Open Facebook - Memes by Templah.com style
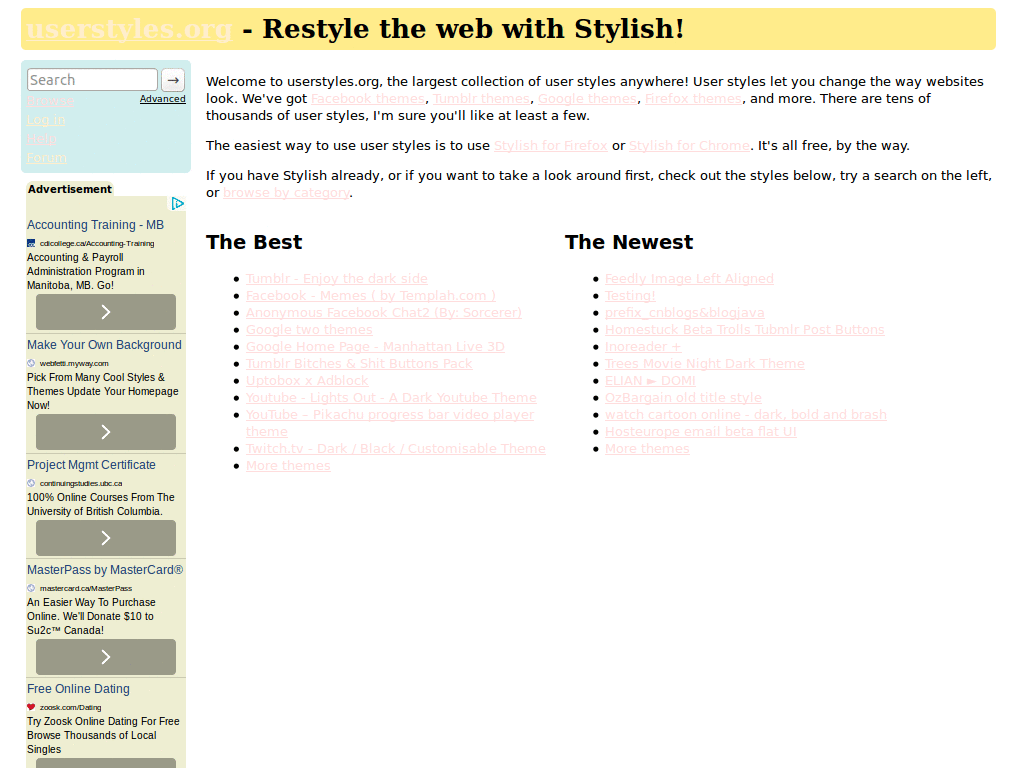Image resolution: width=1024 pixels, height=768 pixels. [x=371, y=296]
